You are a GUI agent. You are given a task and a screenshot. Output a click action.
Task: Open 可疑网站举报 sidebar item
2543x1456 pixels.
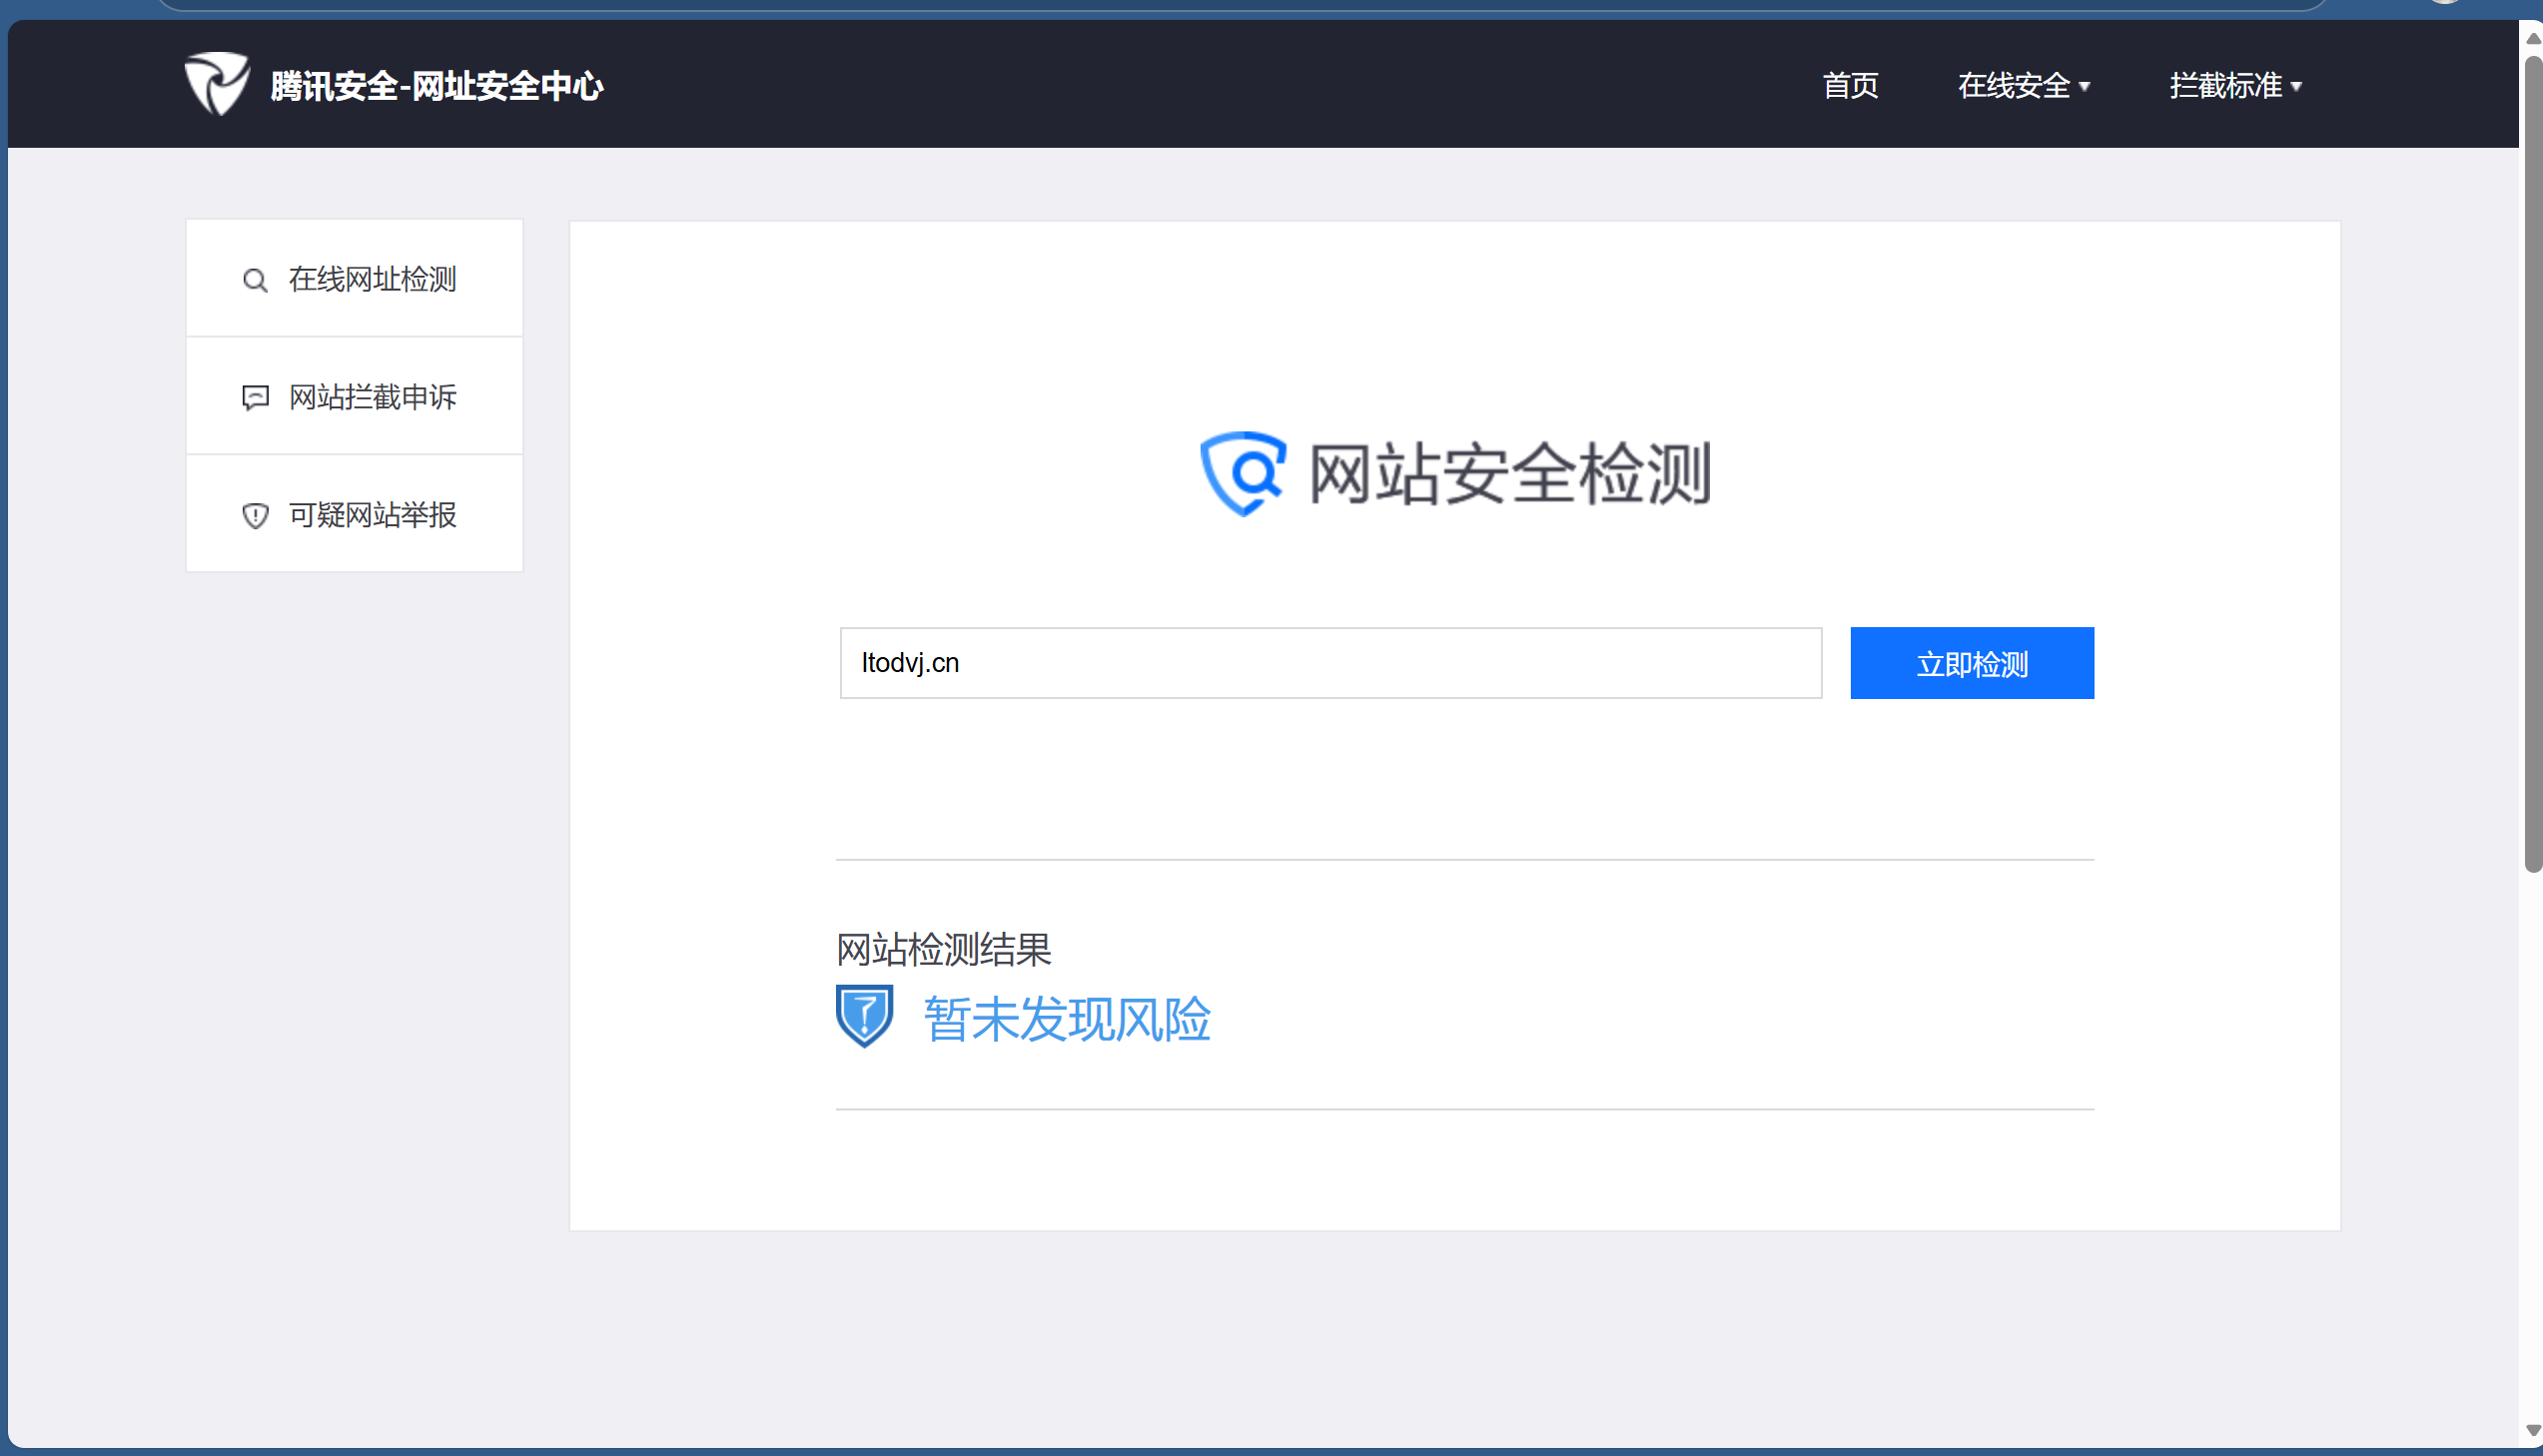pos(372,515)
